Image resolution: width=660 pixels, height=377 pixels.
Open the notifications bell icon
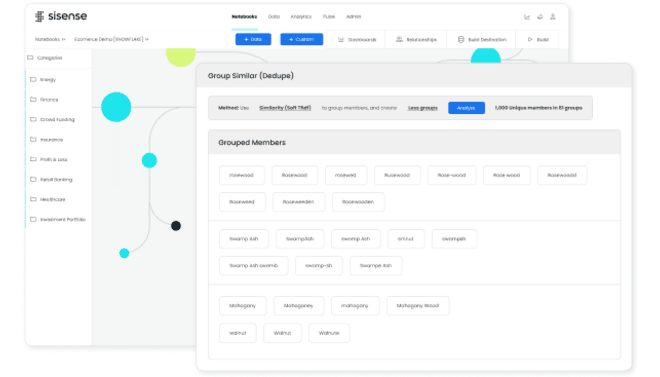(540, 17)
